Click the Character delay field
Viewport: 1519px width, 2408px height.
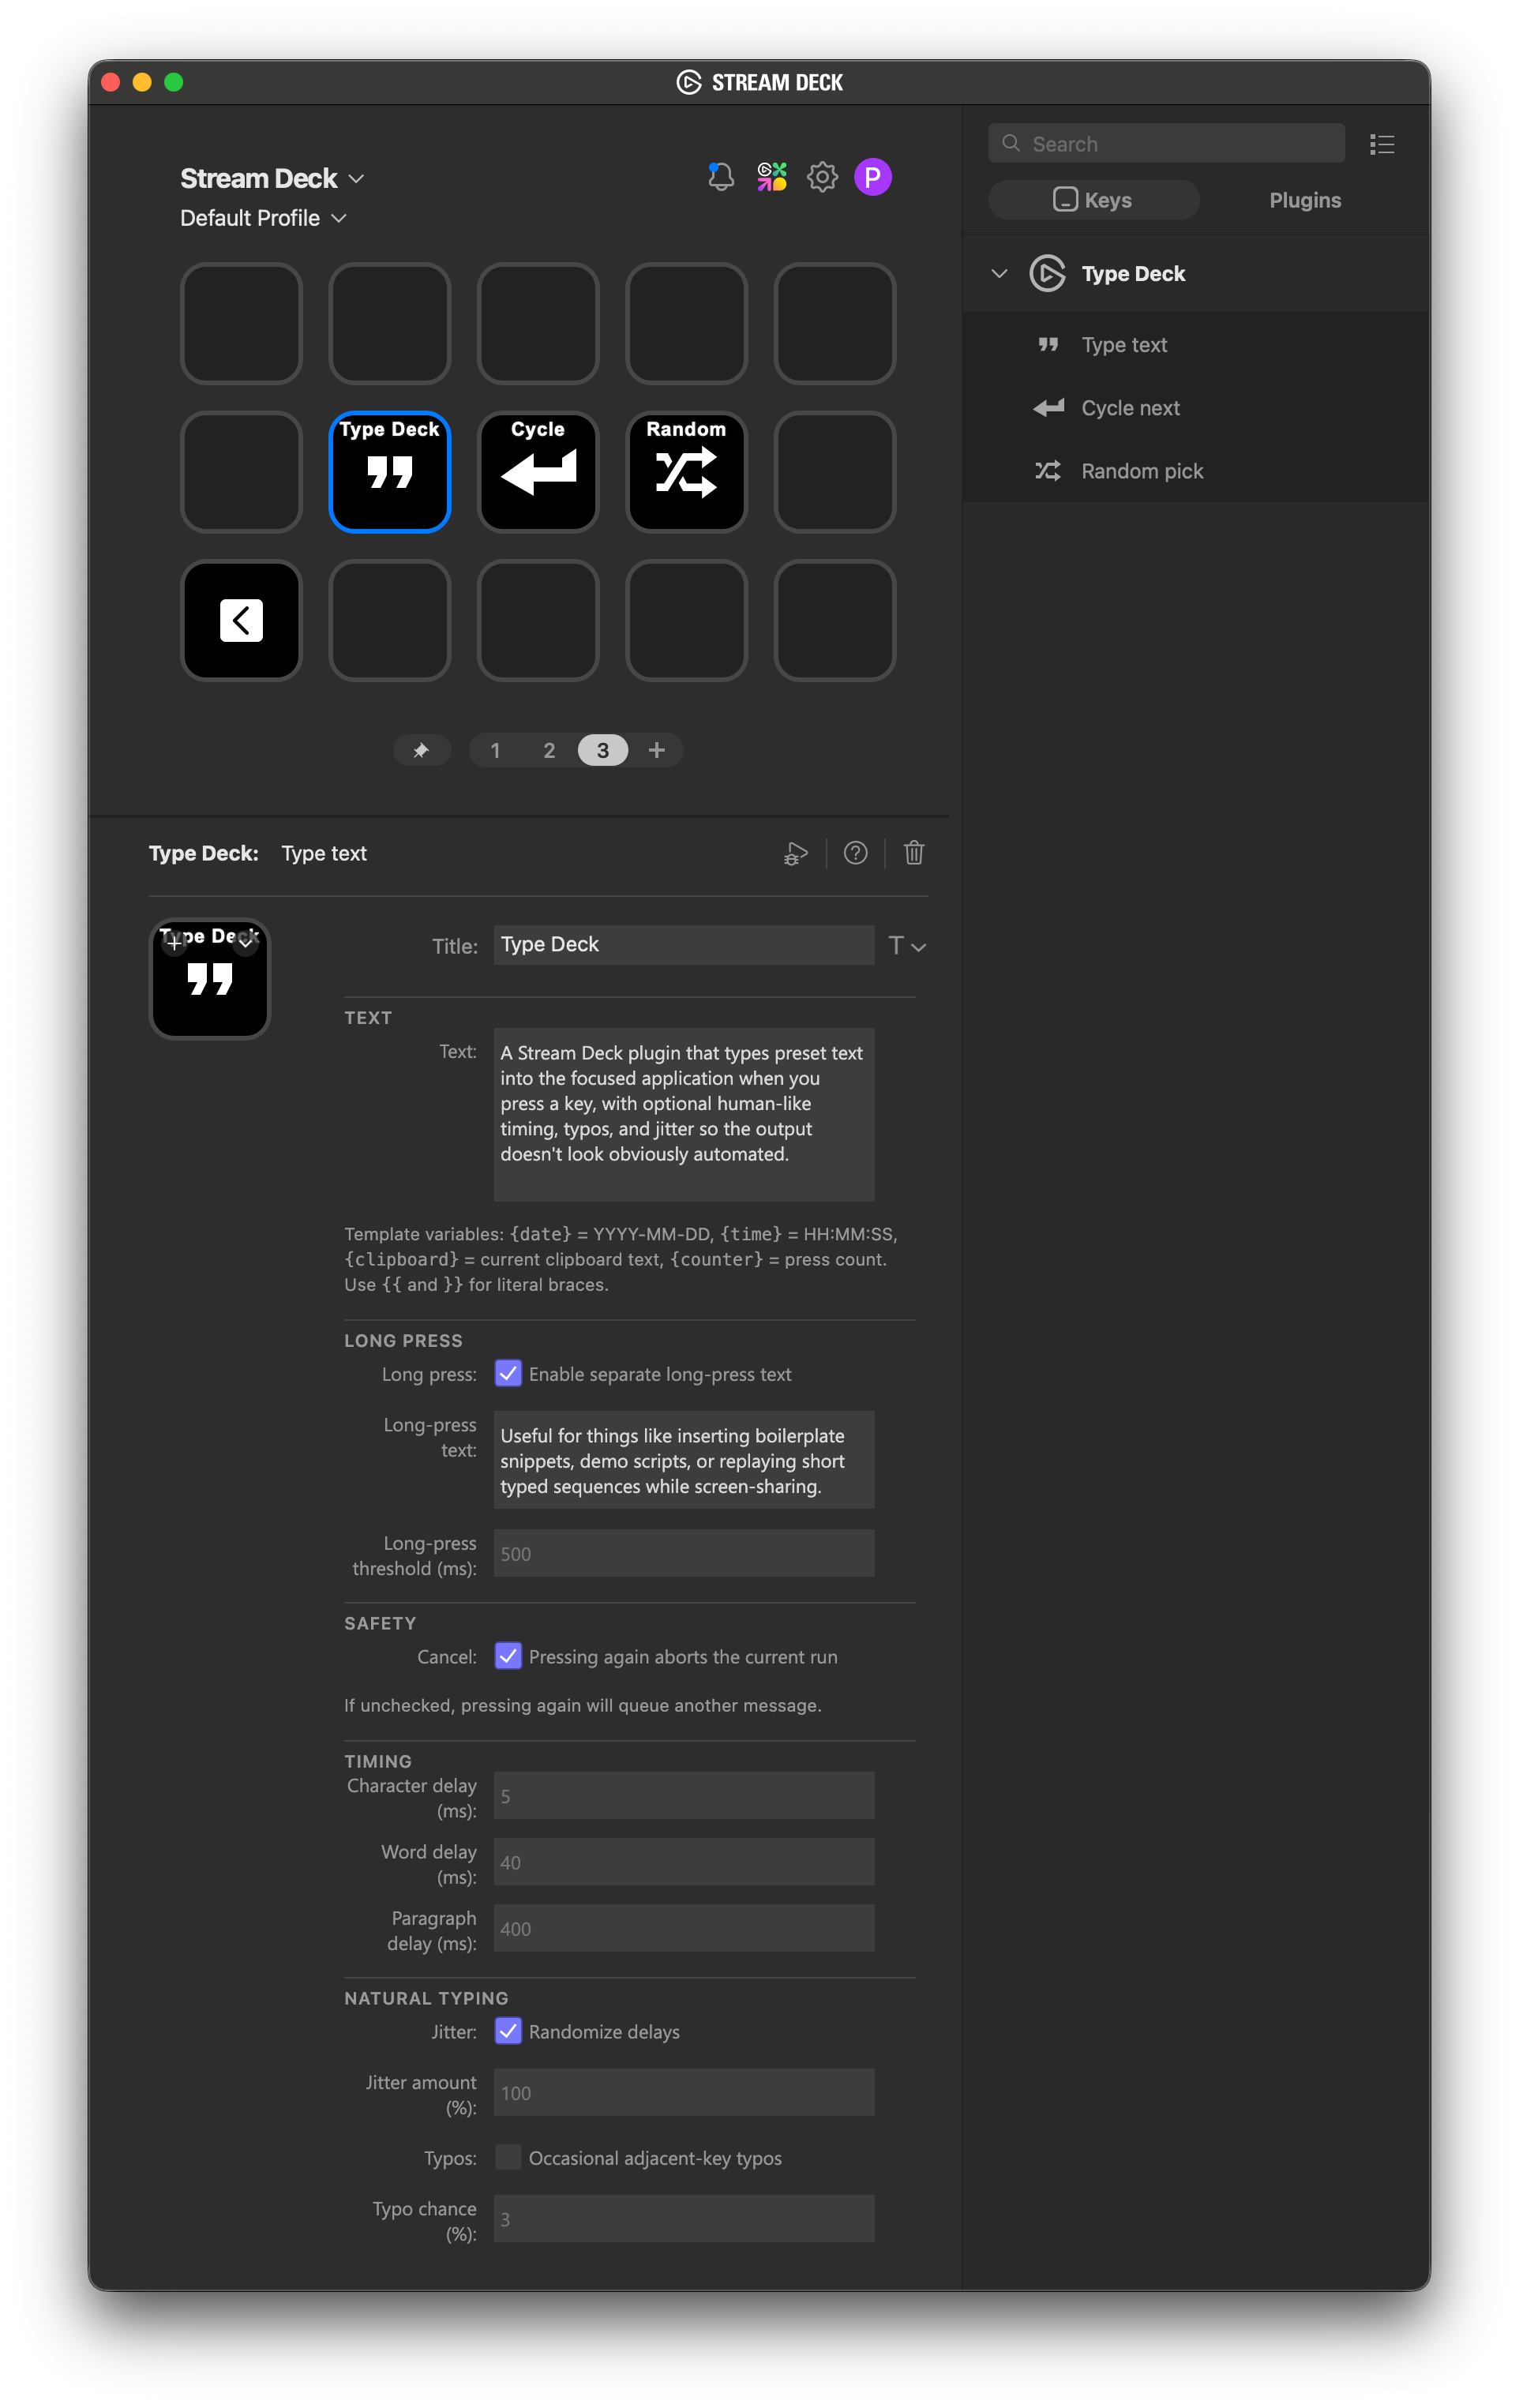(684, 1795)
